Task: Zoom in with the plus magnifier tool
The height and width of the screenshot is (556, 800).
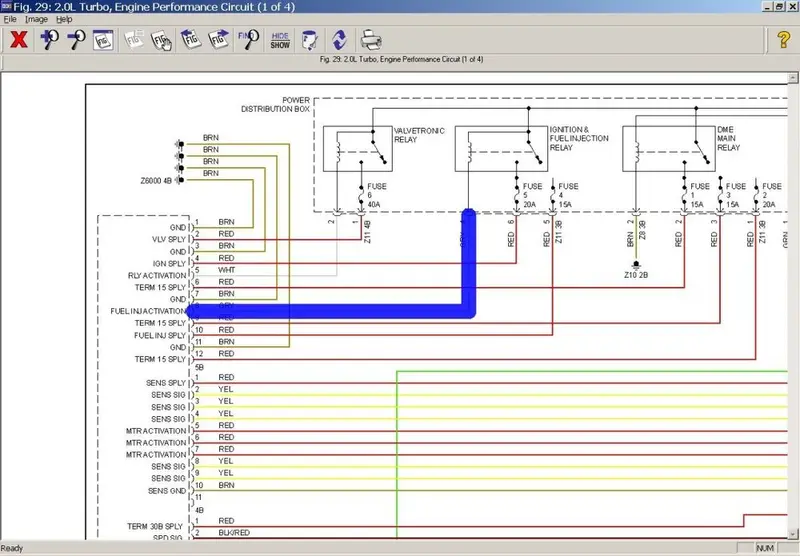Action: pyautogui.click(x=49, y=39)
